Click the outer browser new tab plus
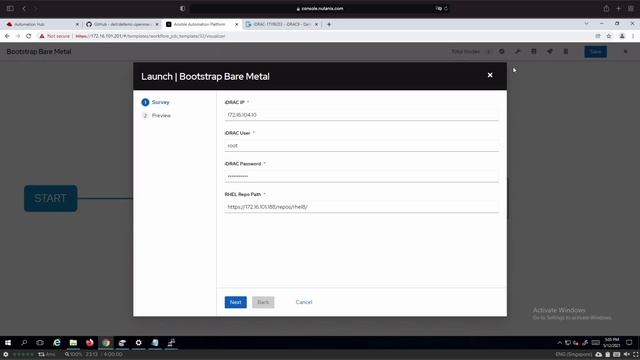Image resolution: width=640 pixels, height=360 pixels. pyautogui.click(x=618, y=8)
